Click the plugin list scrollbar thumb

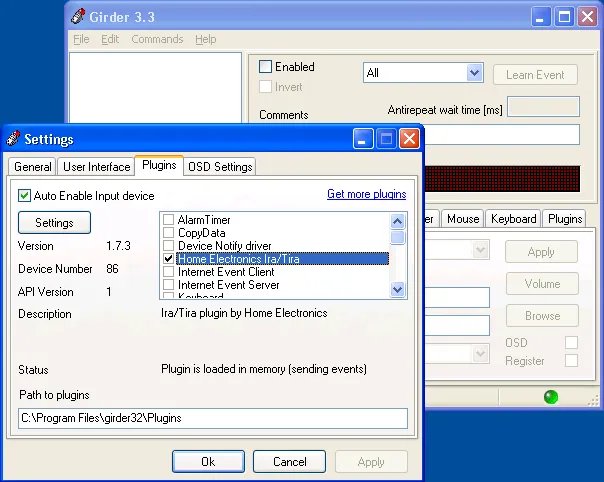398,237
